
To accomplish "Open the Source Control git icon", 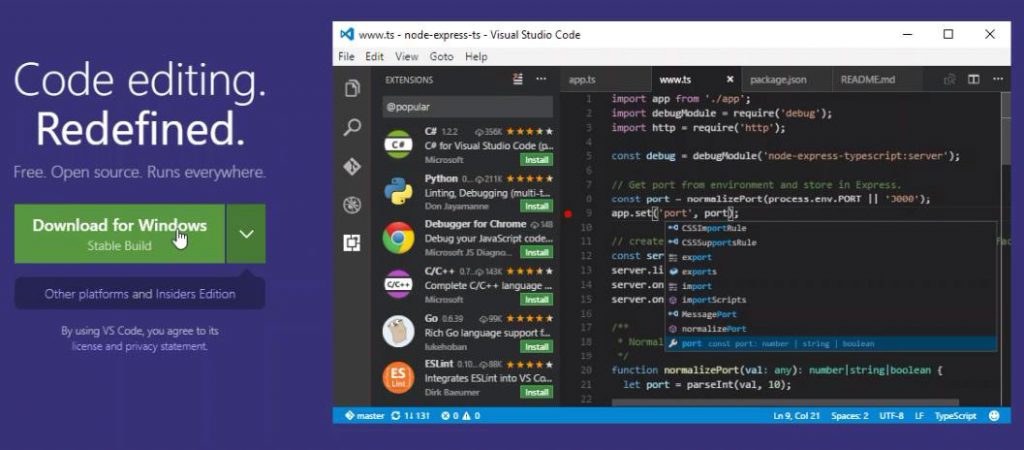I will click(352, 167).
